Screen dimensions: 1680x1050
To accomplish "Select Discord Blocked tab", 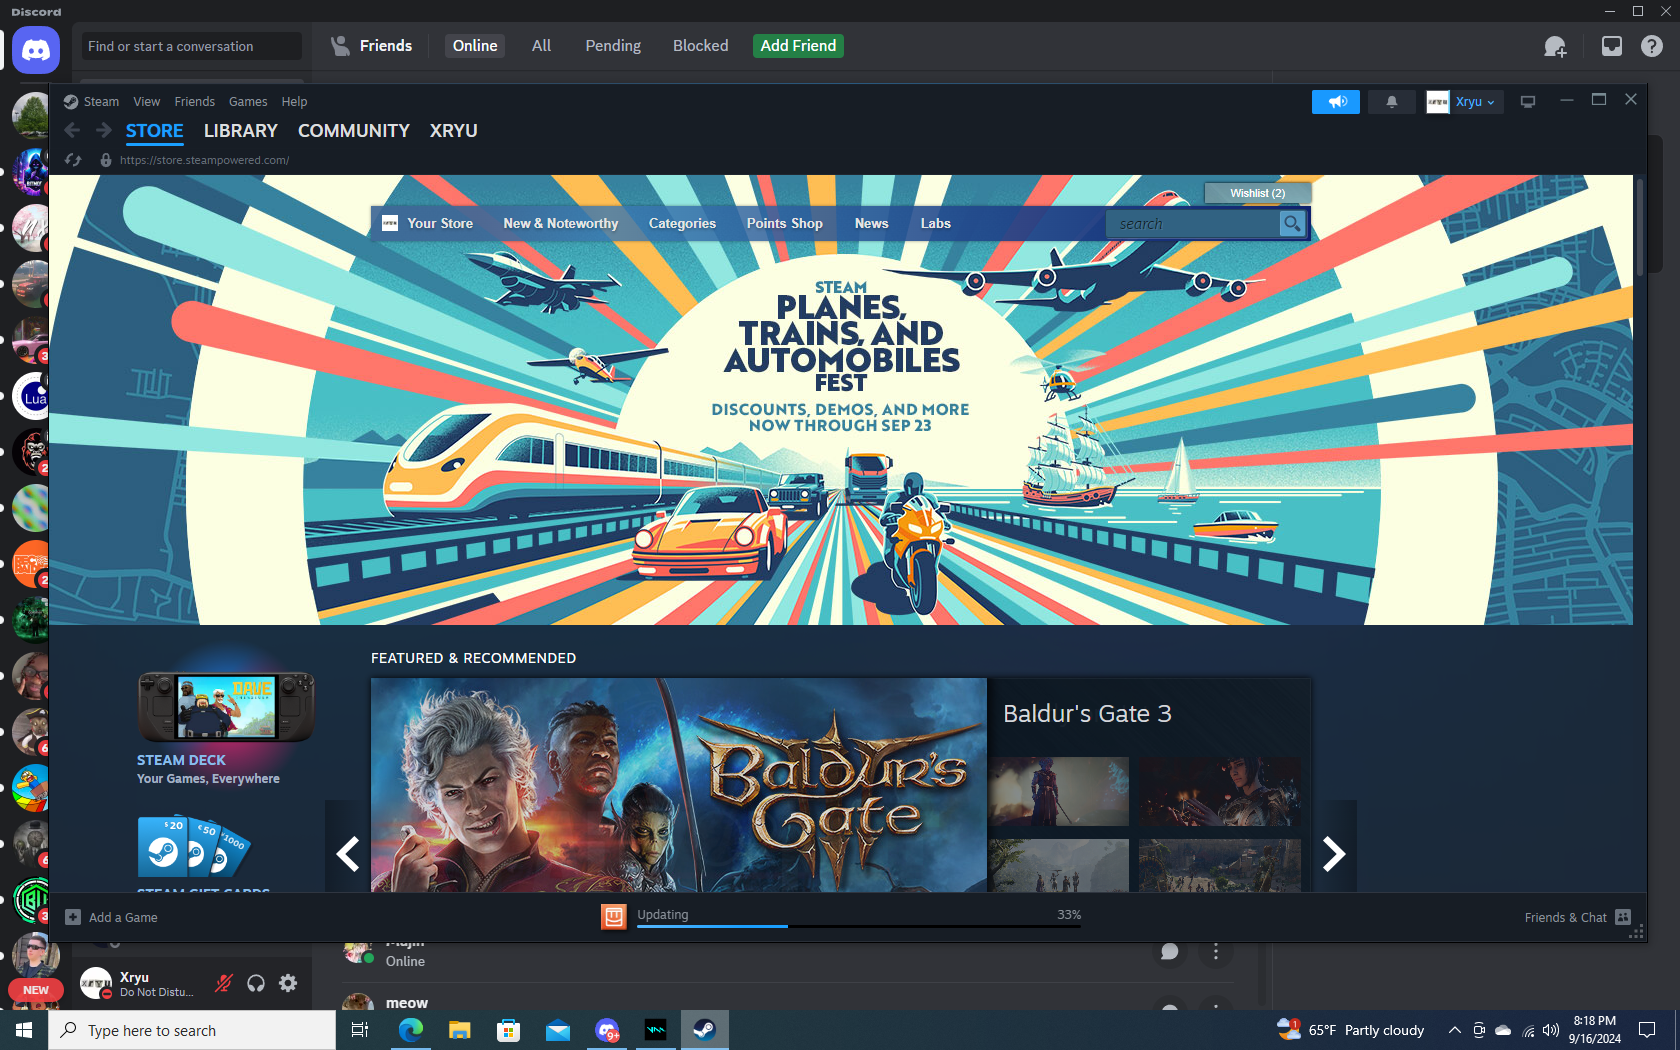I will (x=700, y=46).
